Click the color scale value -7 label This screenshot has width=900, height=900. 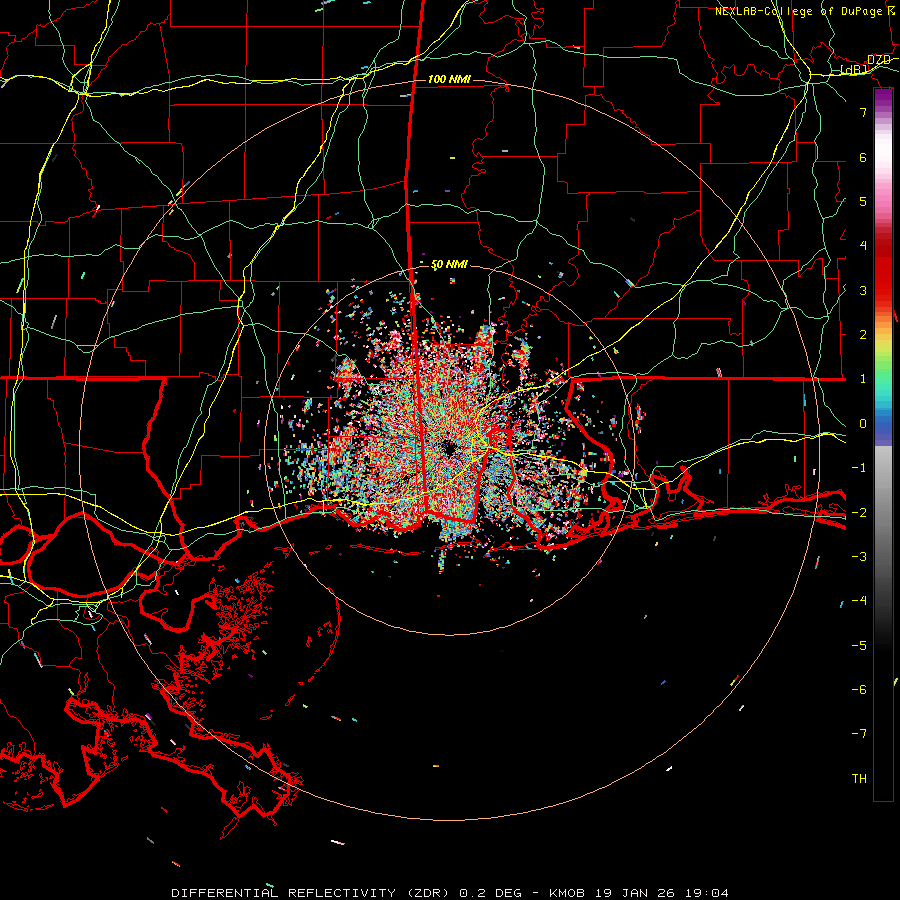point(859,734)
